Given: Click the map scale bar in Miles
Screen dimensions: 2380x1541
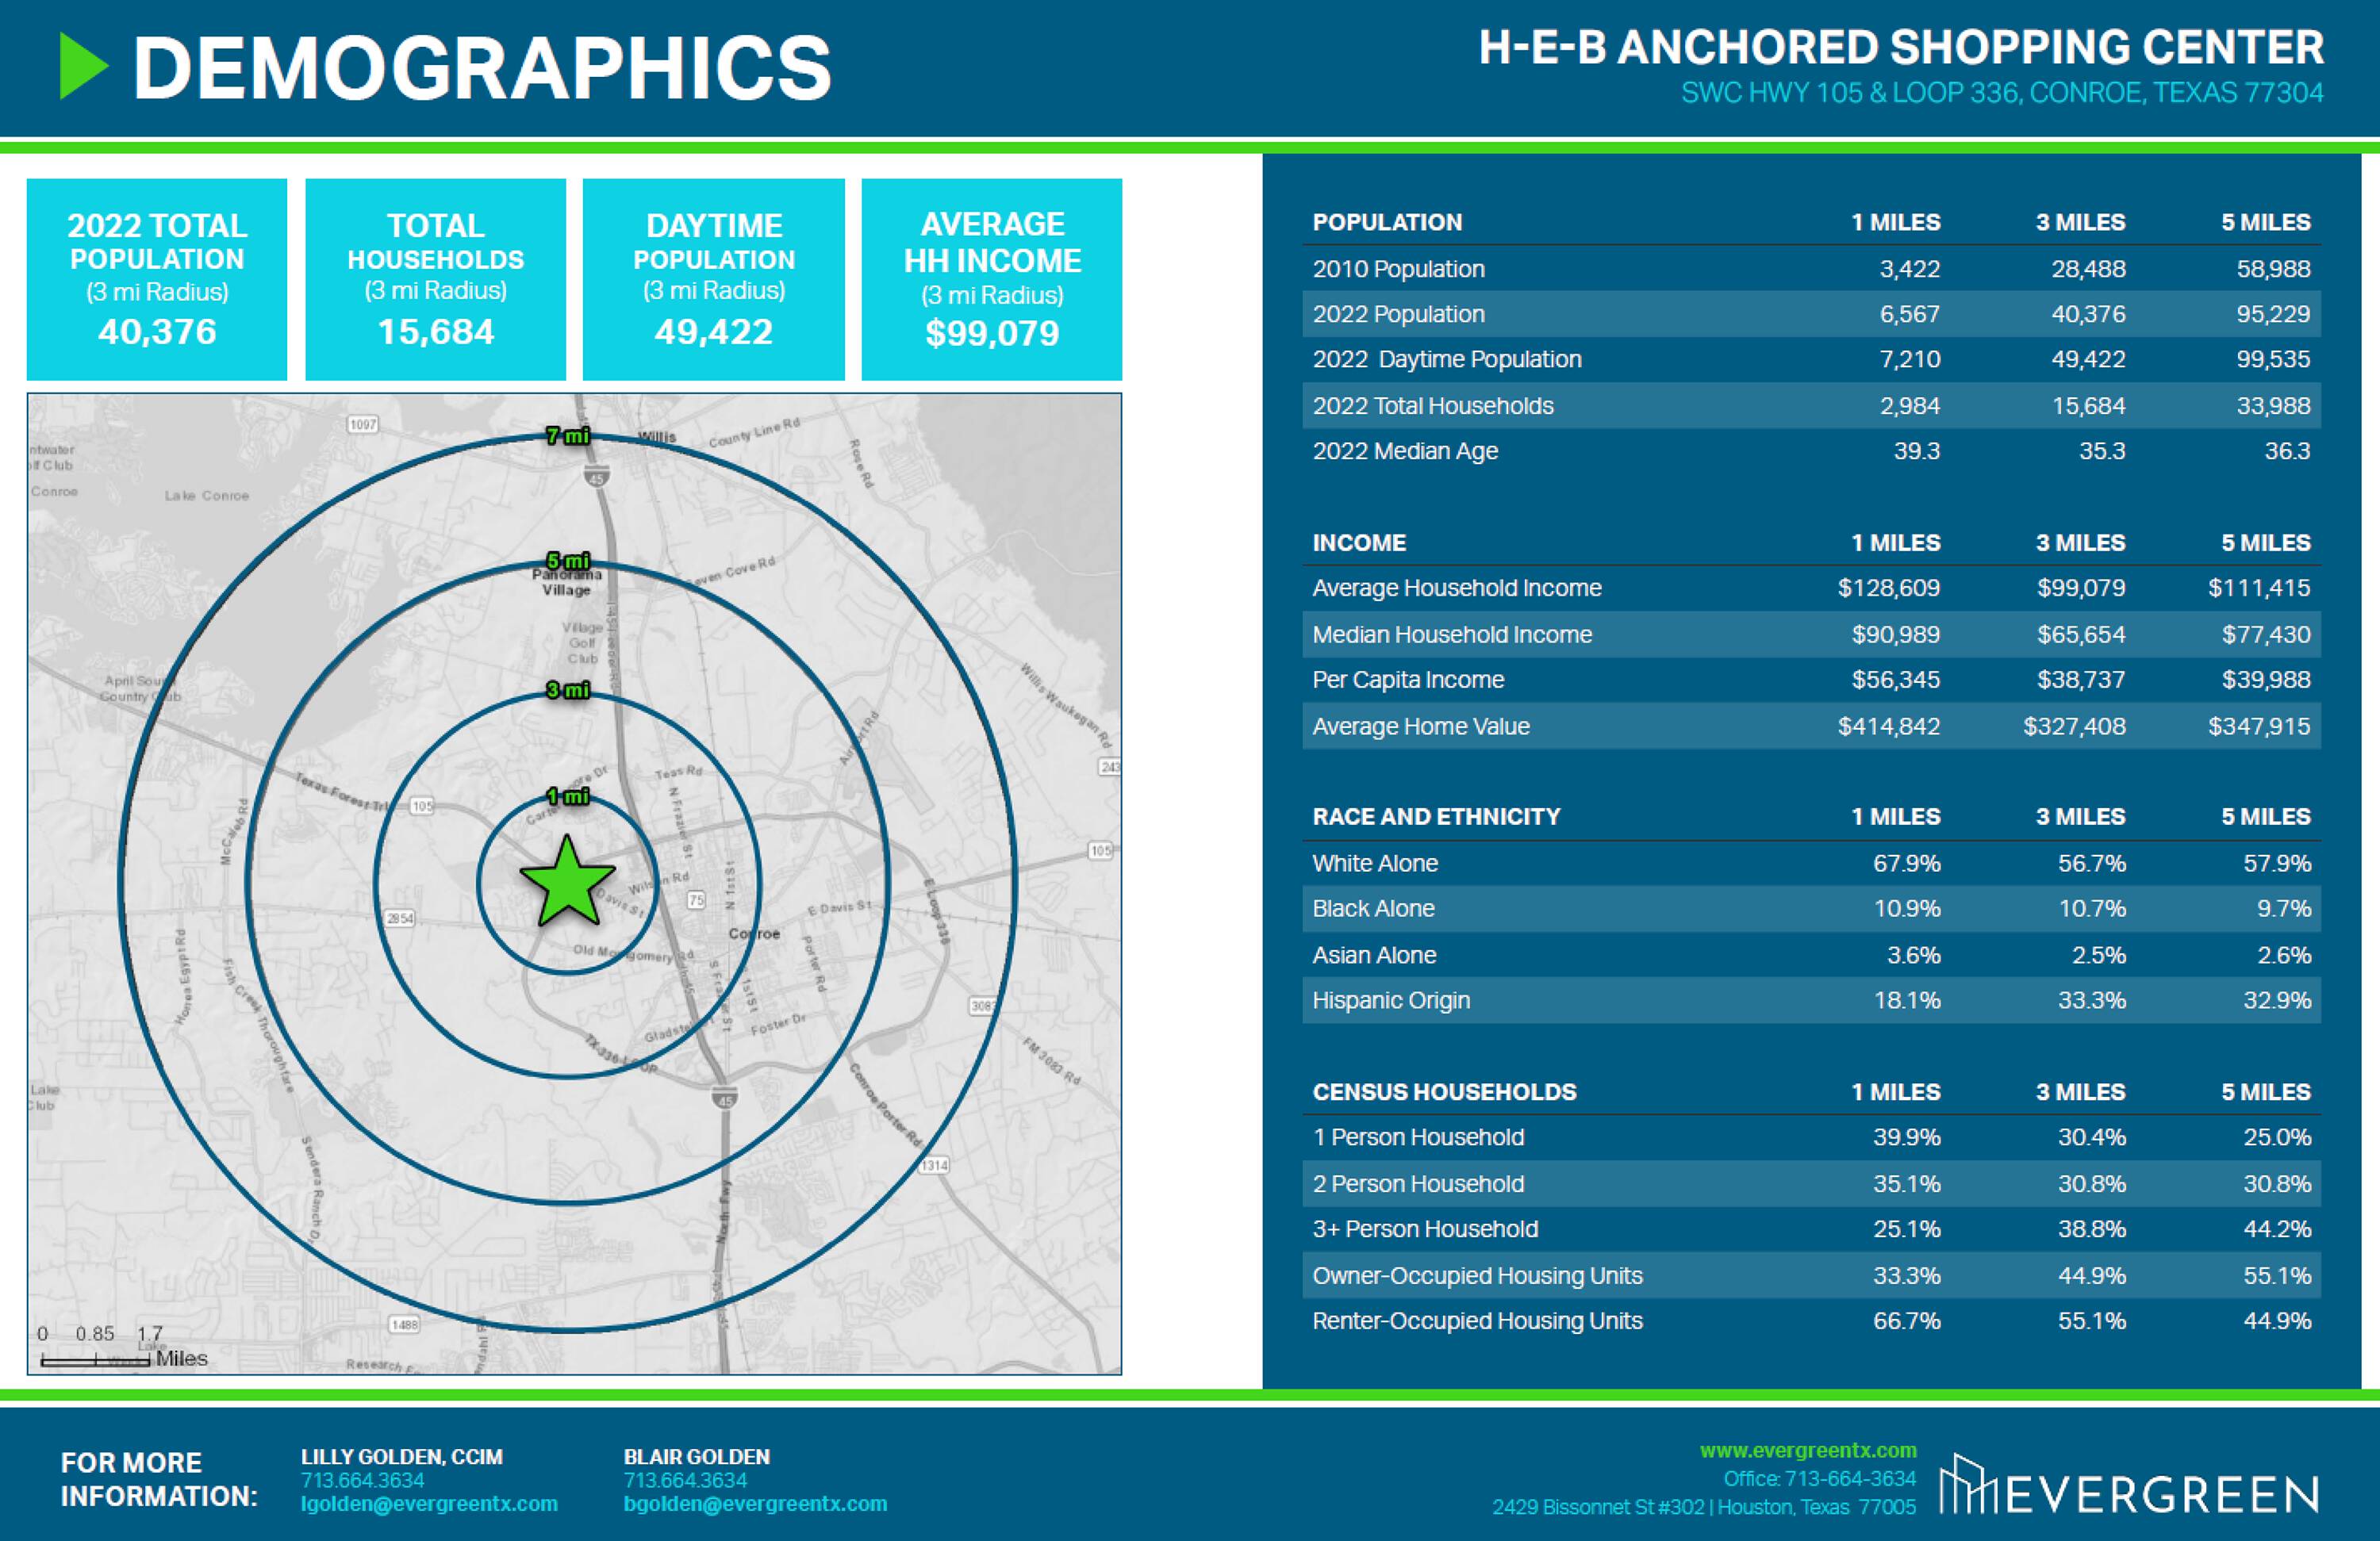Looking at the screenshot, I should (96, 1359).
